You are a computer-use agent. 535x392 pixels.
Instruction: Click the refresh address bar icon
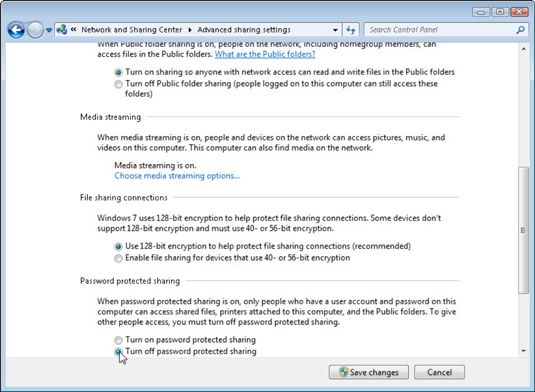[350, 30]
